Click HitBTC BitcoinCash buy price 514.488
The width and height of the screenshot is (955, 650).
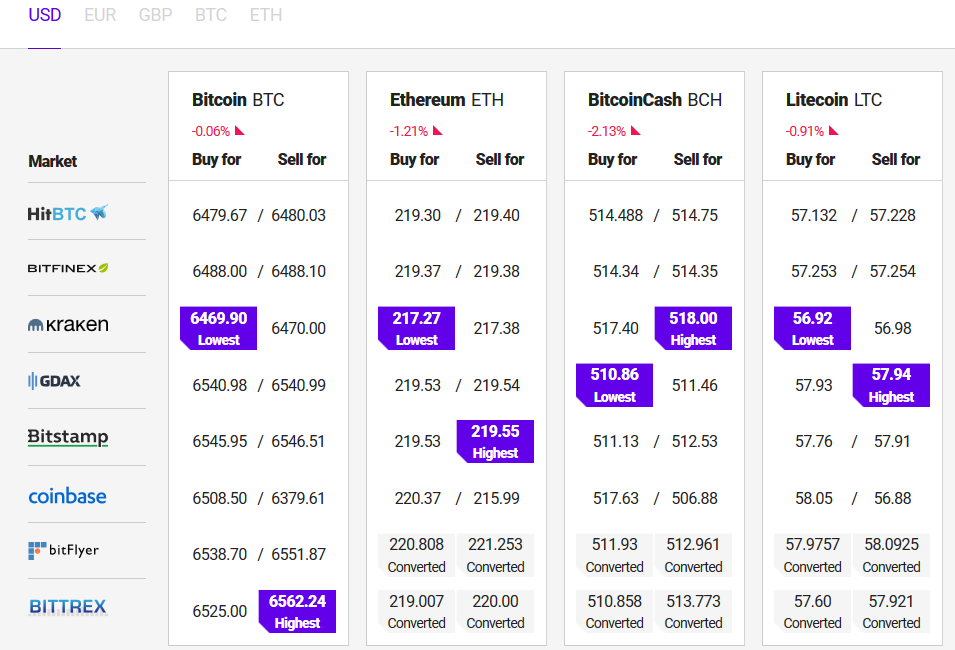tap(616, 215)
